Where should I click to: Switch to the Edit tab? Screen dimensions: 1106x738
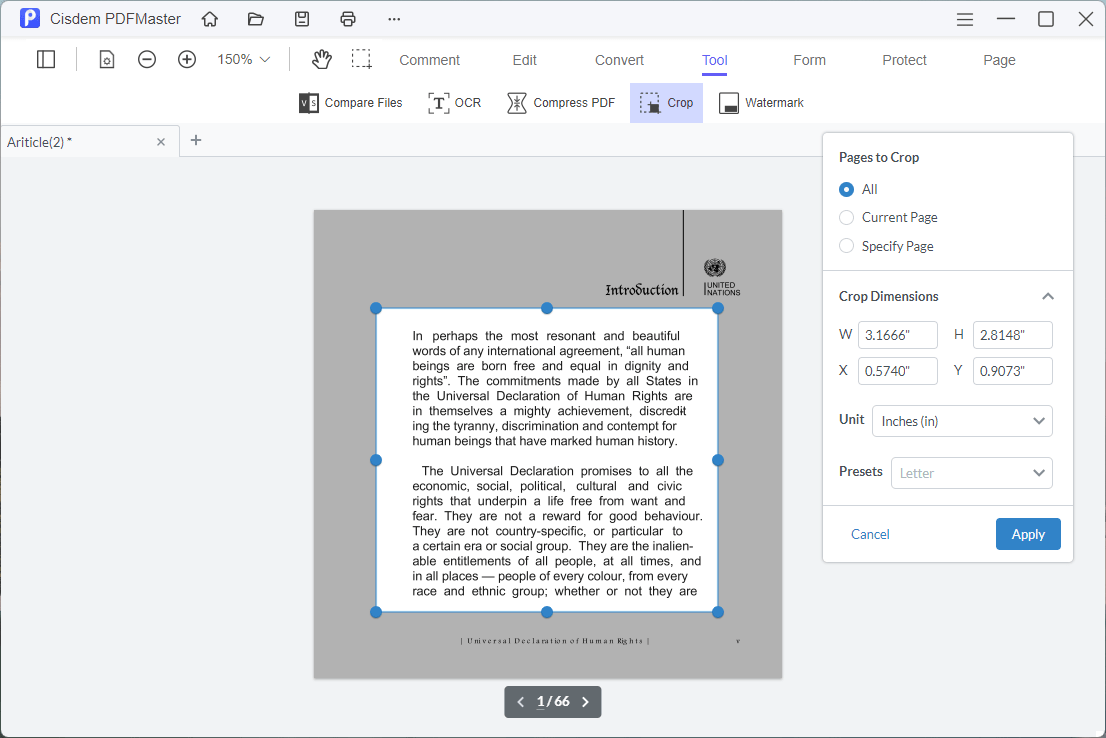point(524,60)
